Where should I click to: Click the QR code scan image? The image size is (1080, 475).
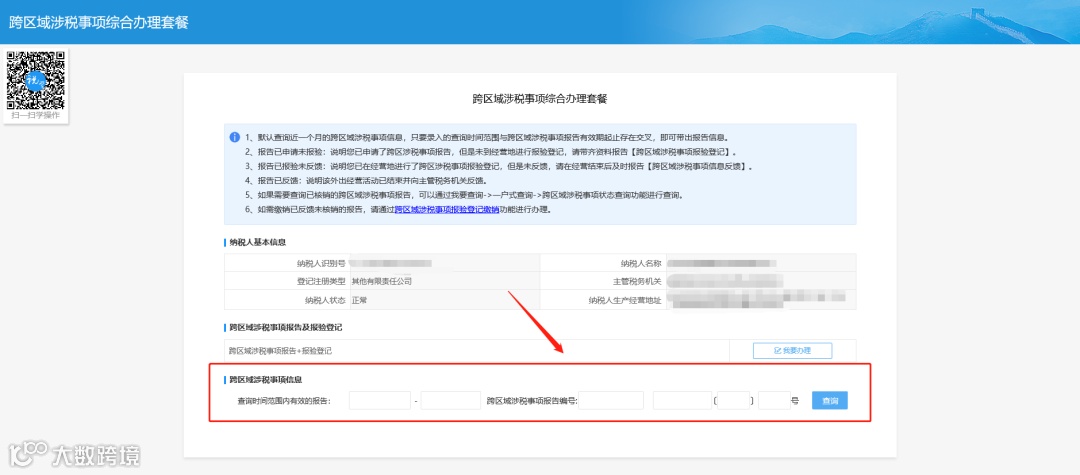(x=36, y=80)
